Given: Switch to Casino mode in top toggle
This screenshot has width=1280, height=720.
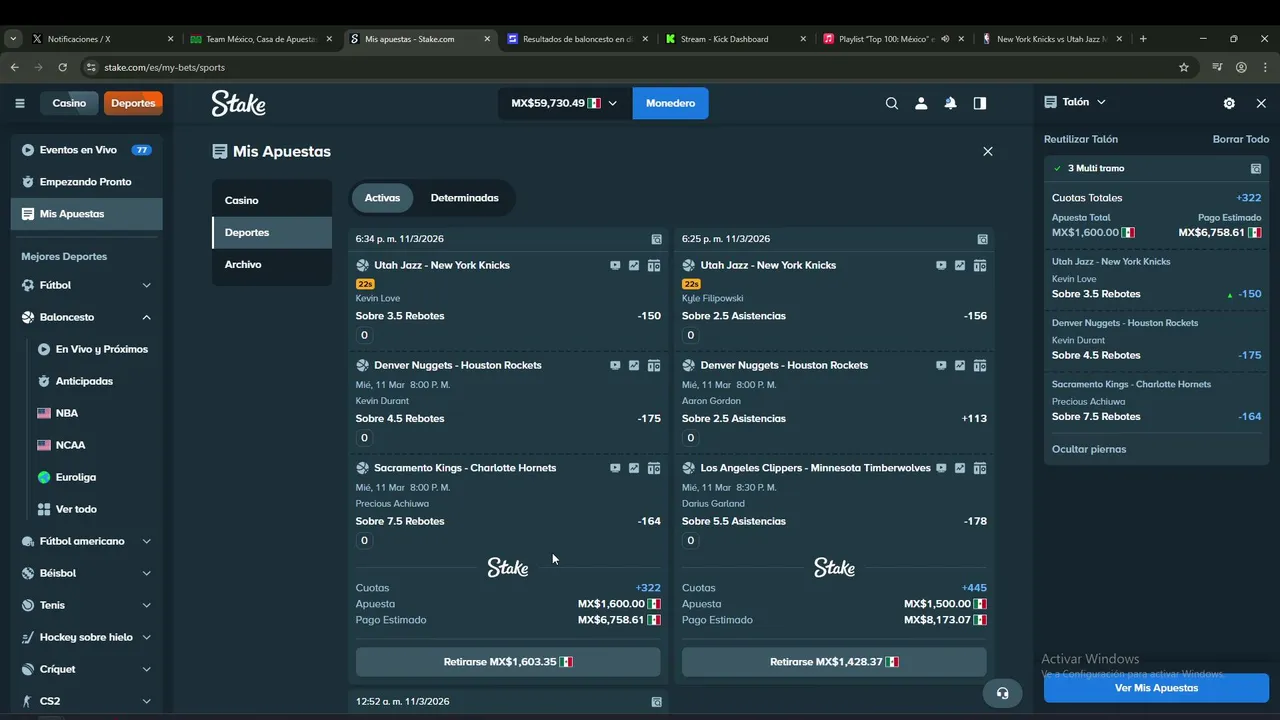Looking at the screenshot, I should [x=69, y=103].
